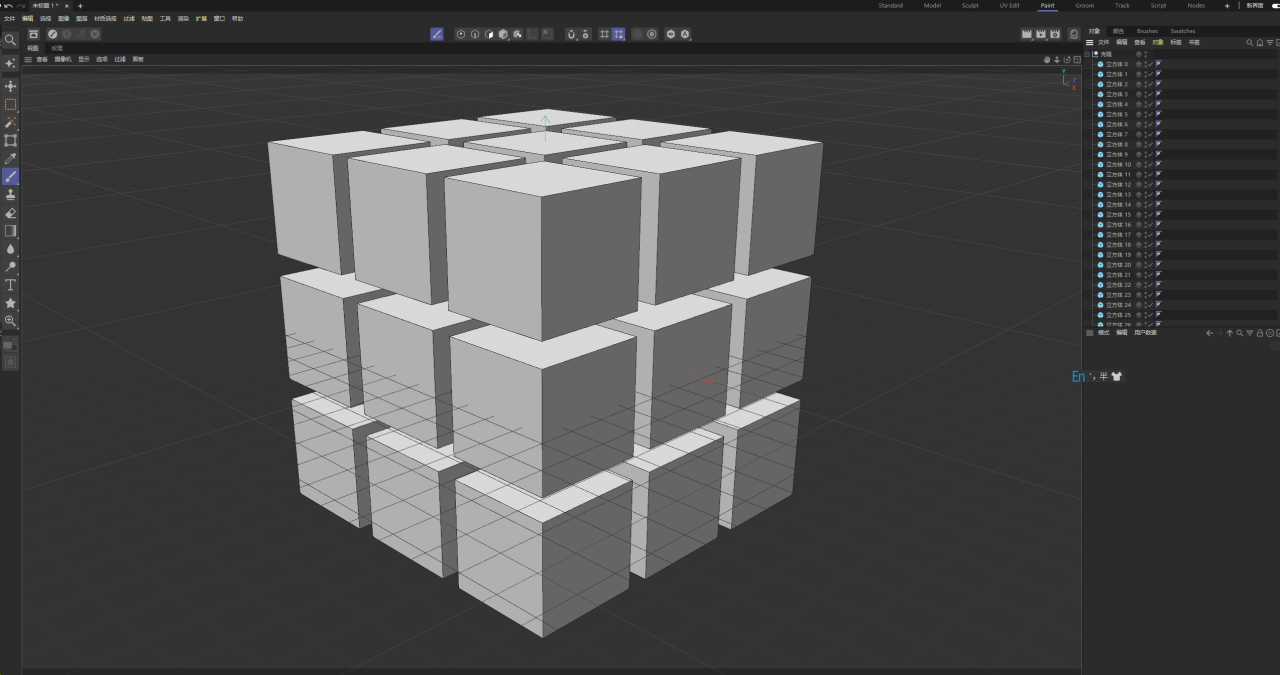Open the 渲染 menu in the top menu bar
This screenshot has width=1280, height=675.
(181, 17)
